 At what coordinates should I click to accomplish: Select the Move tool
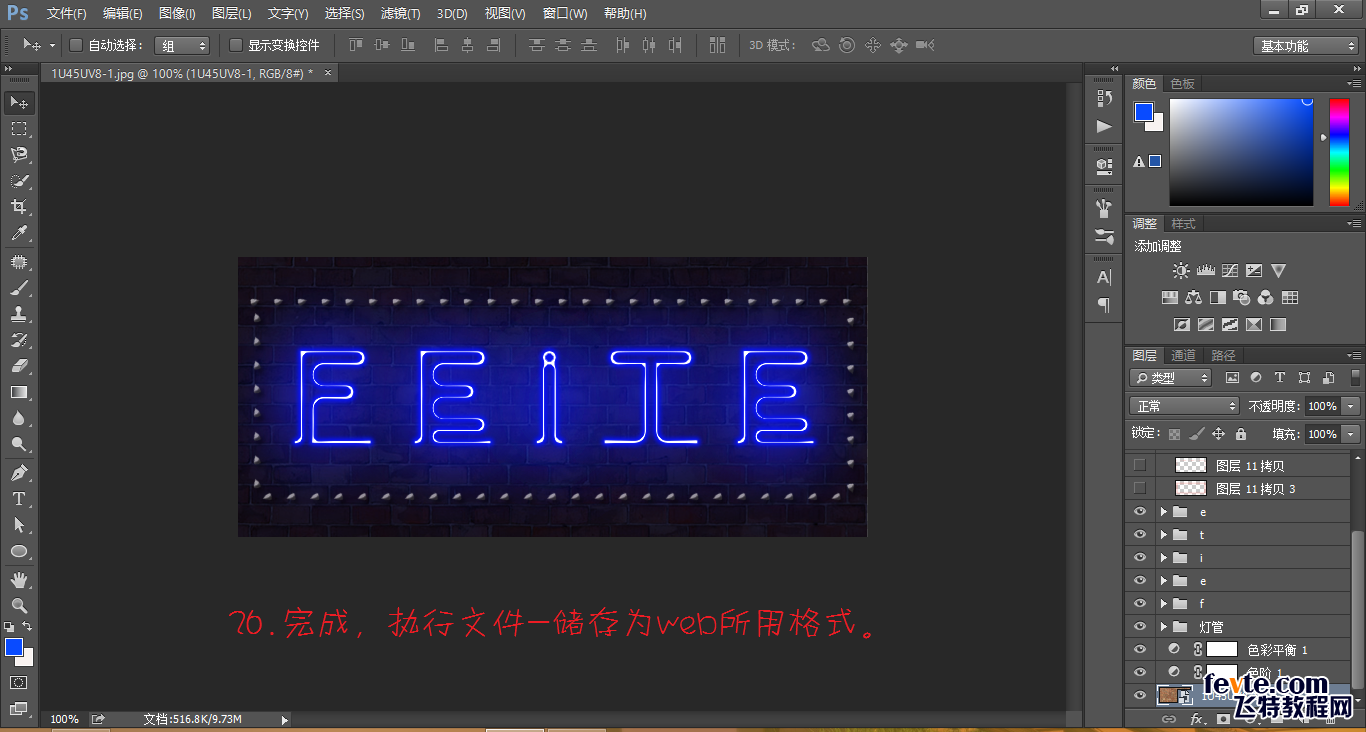[19, 102]
